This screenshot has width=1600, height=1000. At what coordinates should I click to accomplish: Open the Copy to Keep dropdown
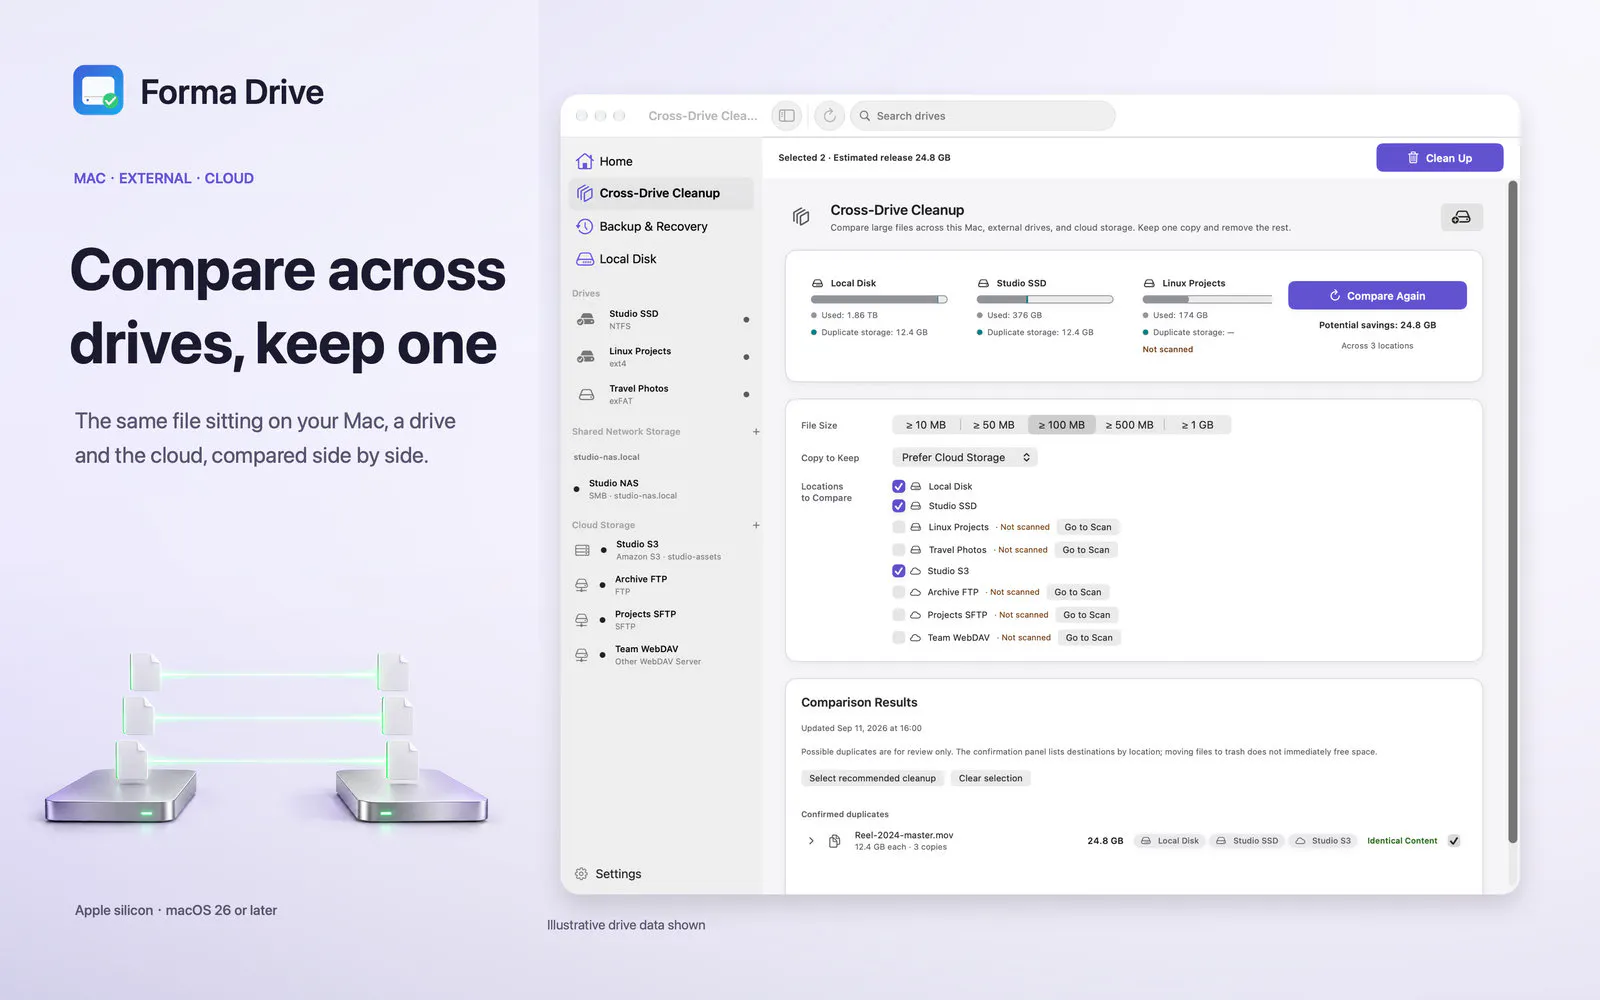coord(965,457)
